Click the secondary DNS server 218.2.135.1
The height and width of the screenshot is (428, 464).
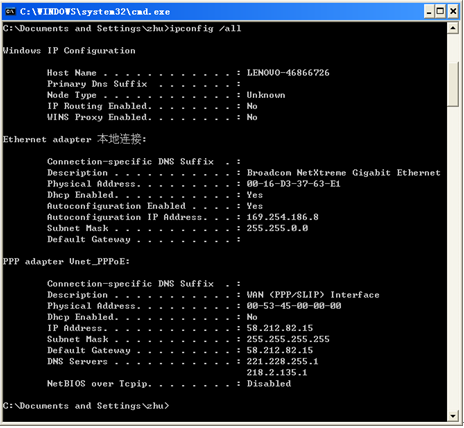277,372
